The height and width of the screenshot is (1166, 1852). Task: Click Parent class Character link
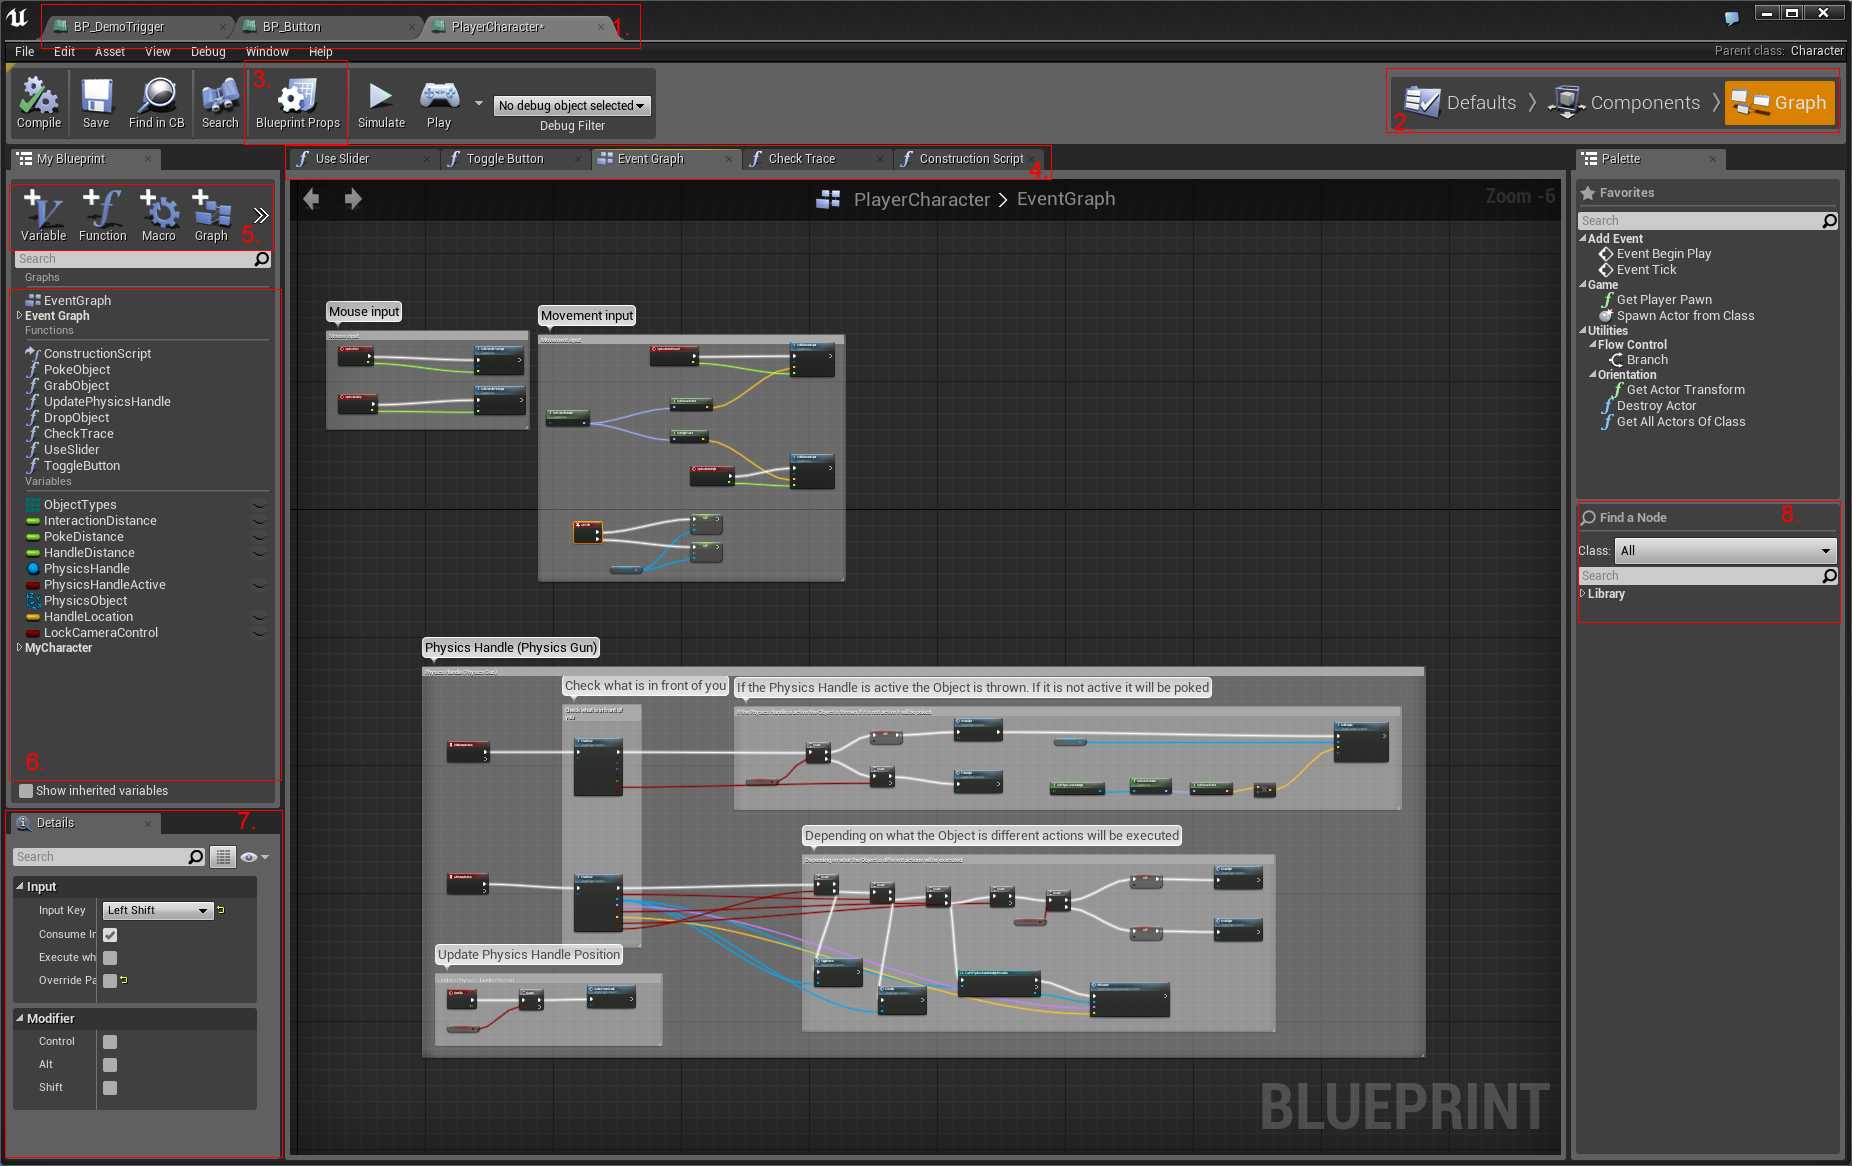click(x=1817, y=51)
